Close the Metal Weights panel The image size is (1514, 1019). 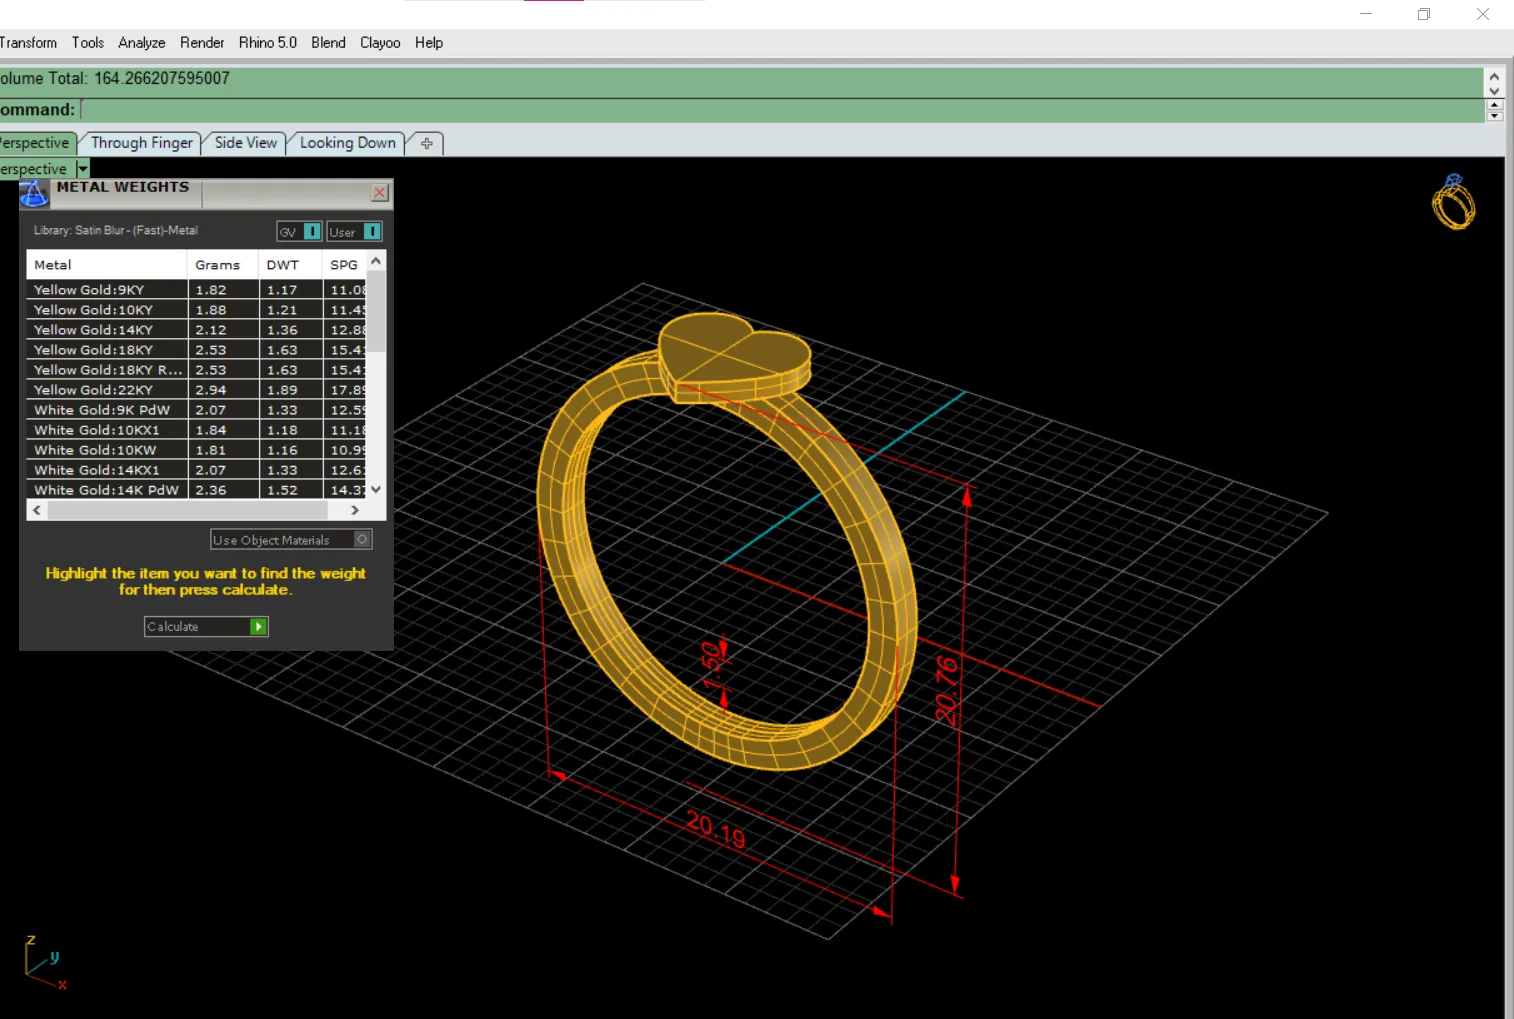380,192
